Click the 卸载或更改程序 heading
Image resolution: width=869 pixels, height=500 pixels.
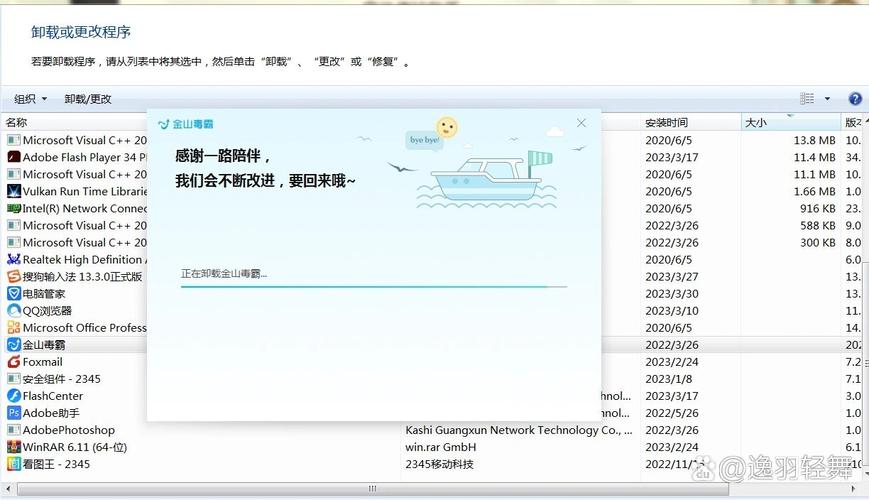[x=81, y=32]
